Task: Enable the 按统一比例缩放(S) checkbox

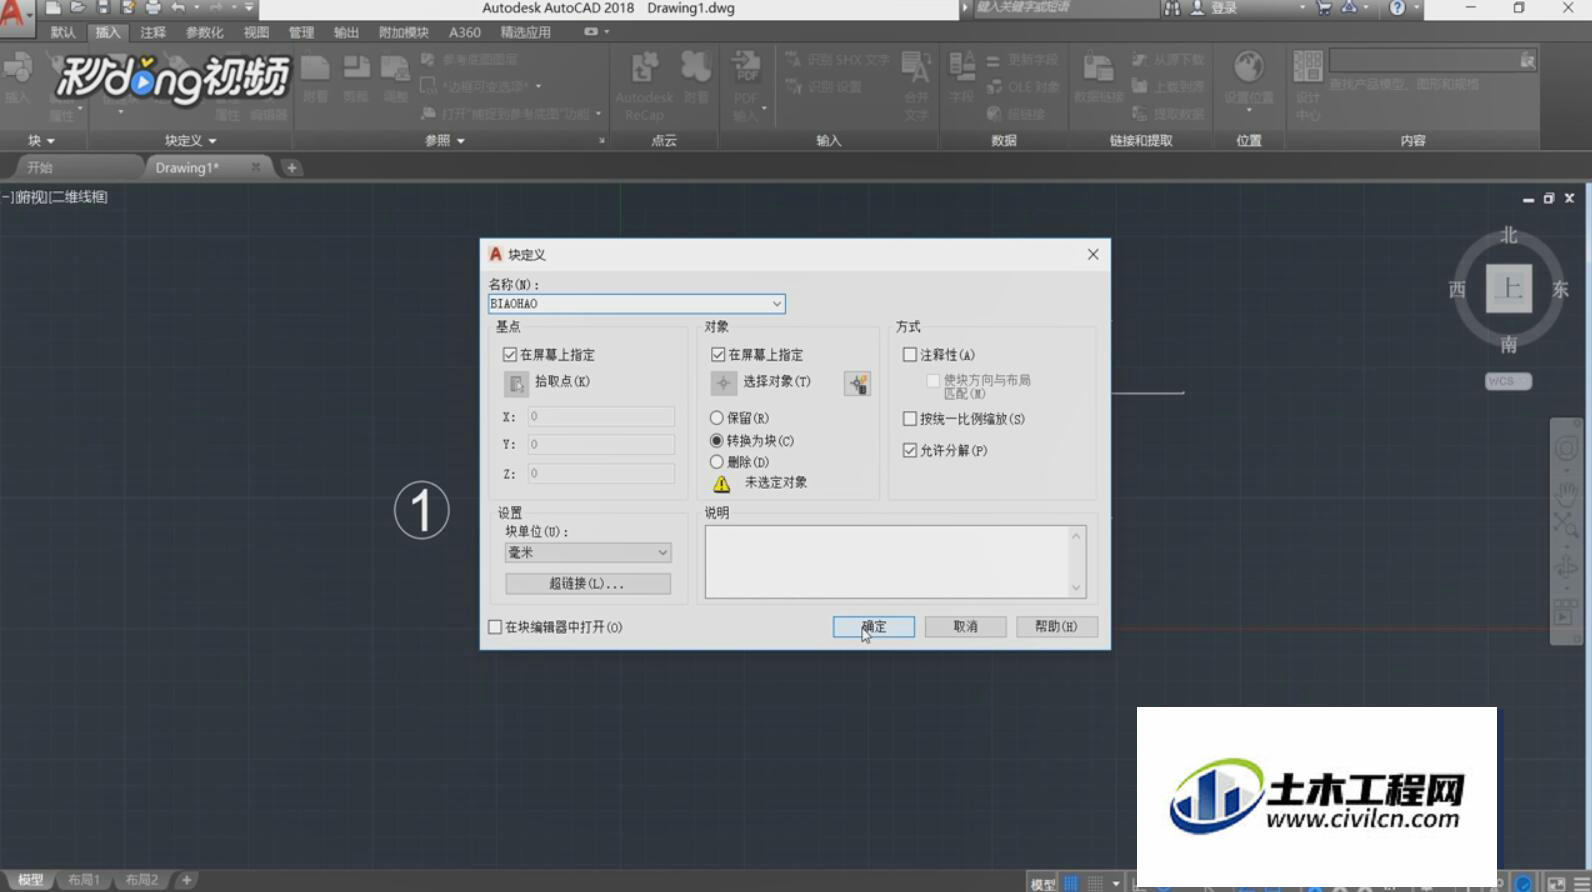Action: [910, 419]
